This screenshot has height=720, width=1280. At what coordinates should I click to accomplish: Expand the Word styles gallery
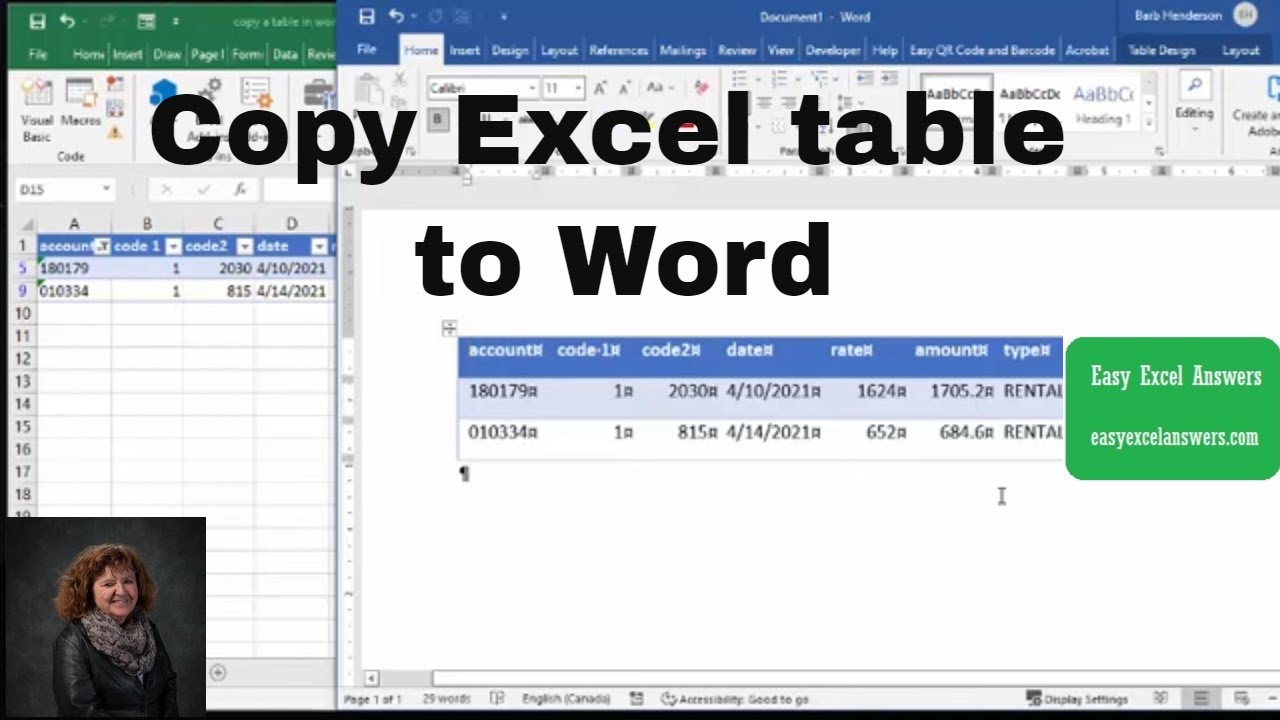click(1149, 122)
